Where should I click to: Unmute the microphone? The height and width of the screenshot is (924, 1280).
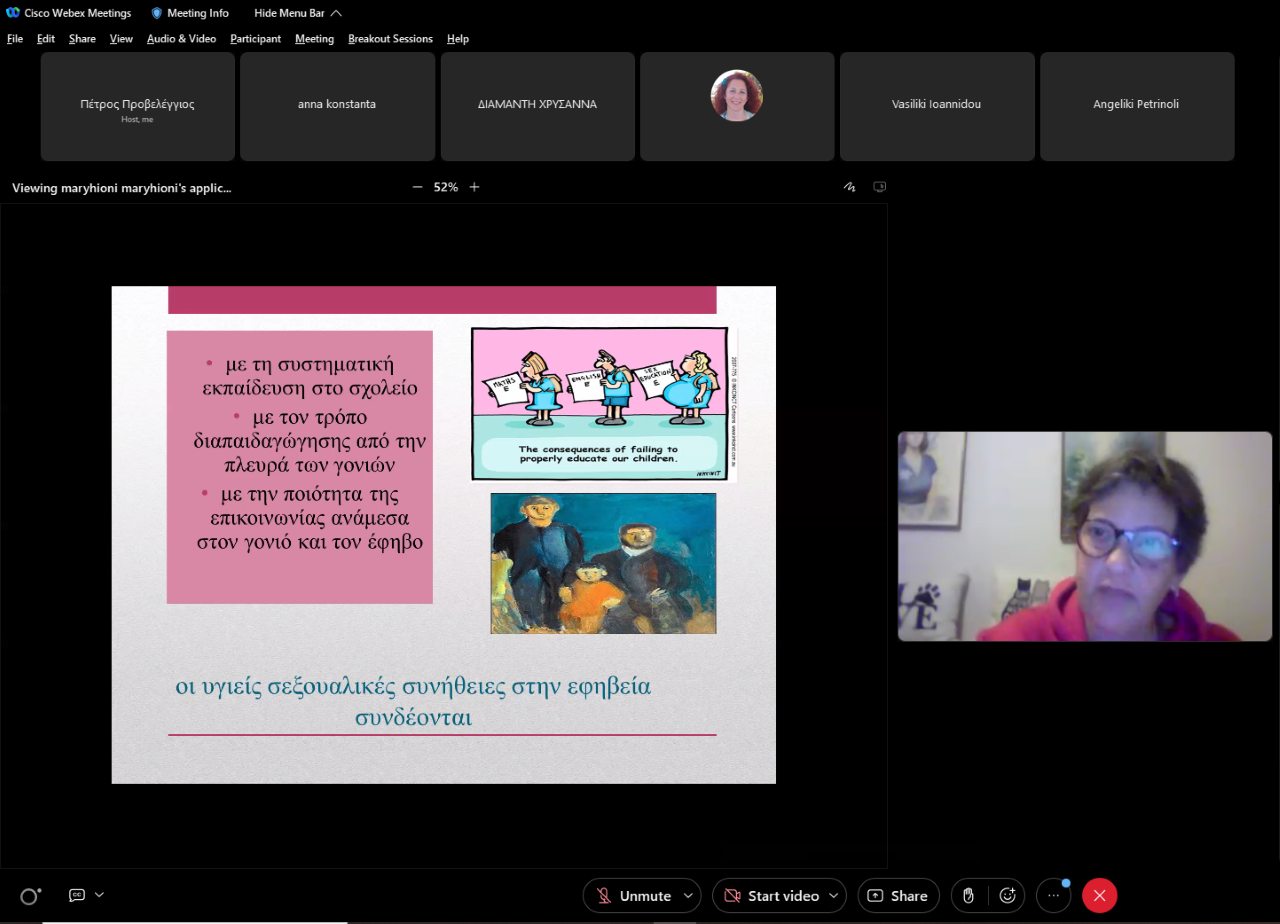tap(634, 896)
